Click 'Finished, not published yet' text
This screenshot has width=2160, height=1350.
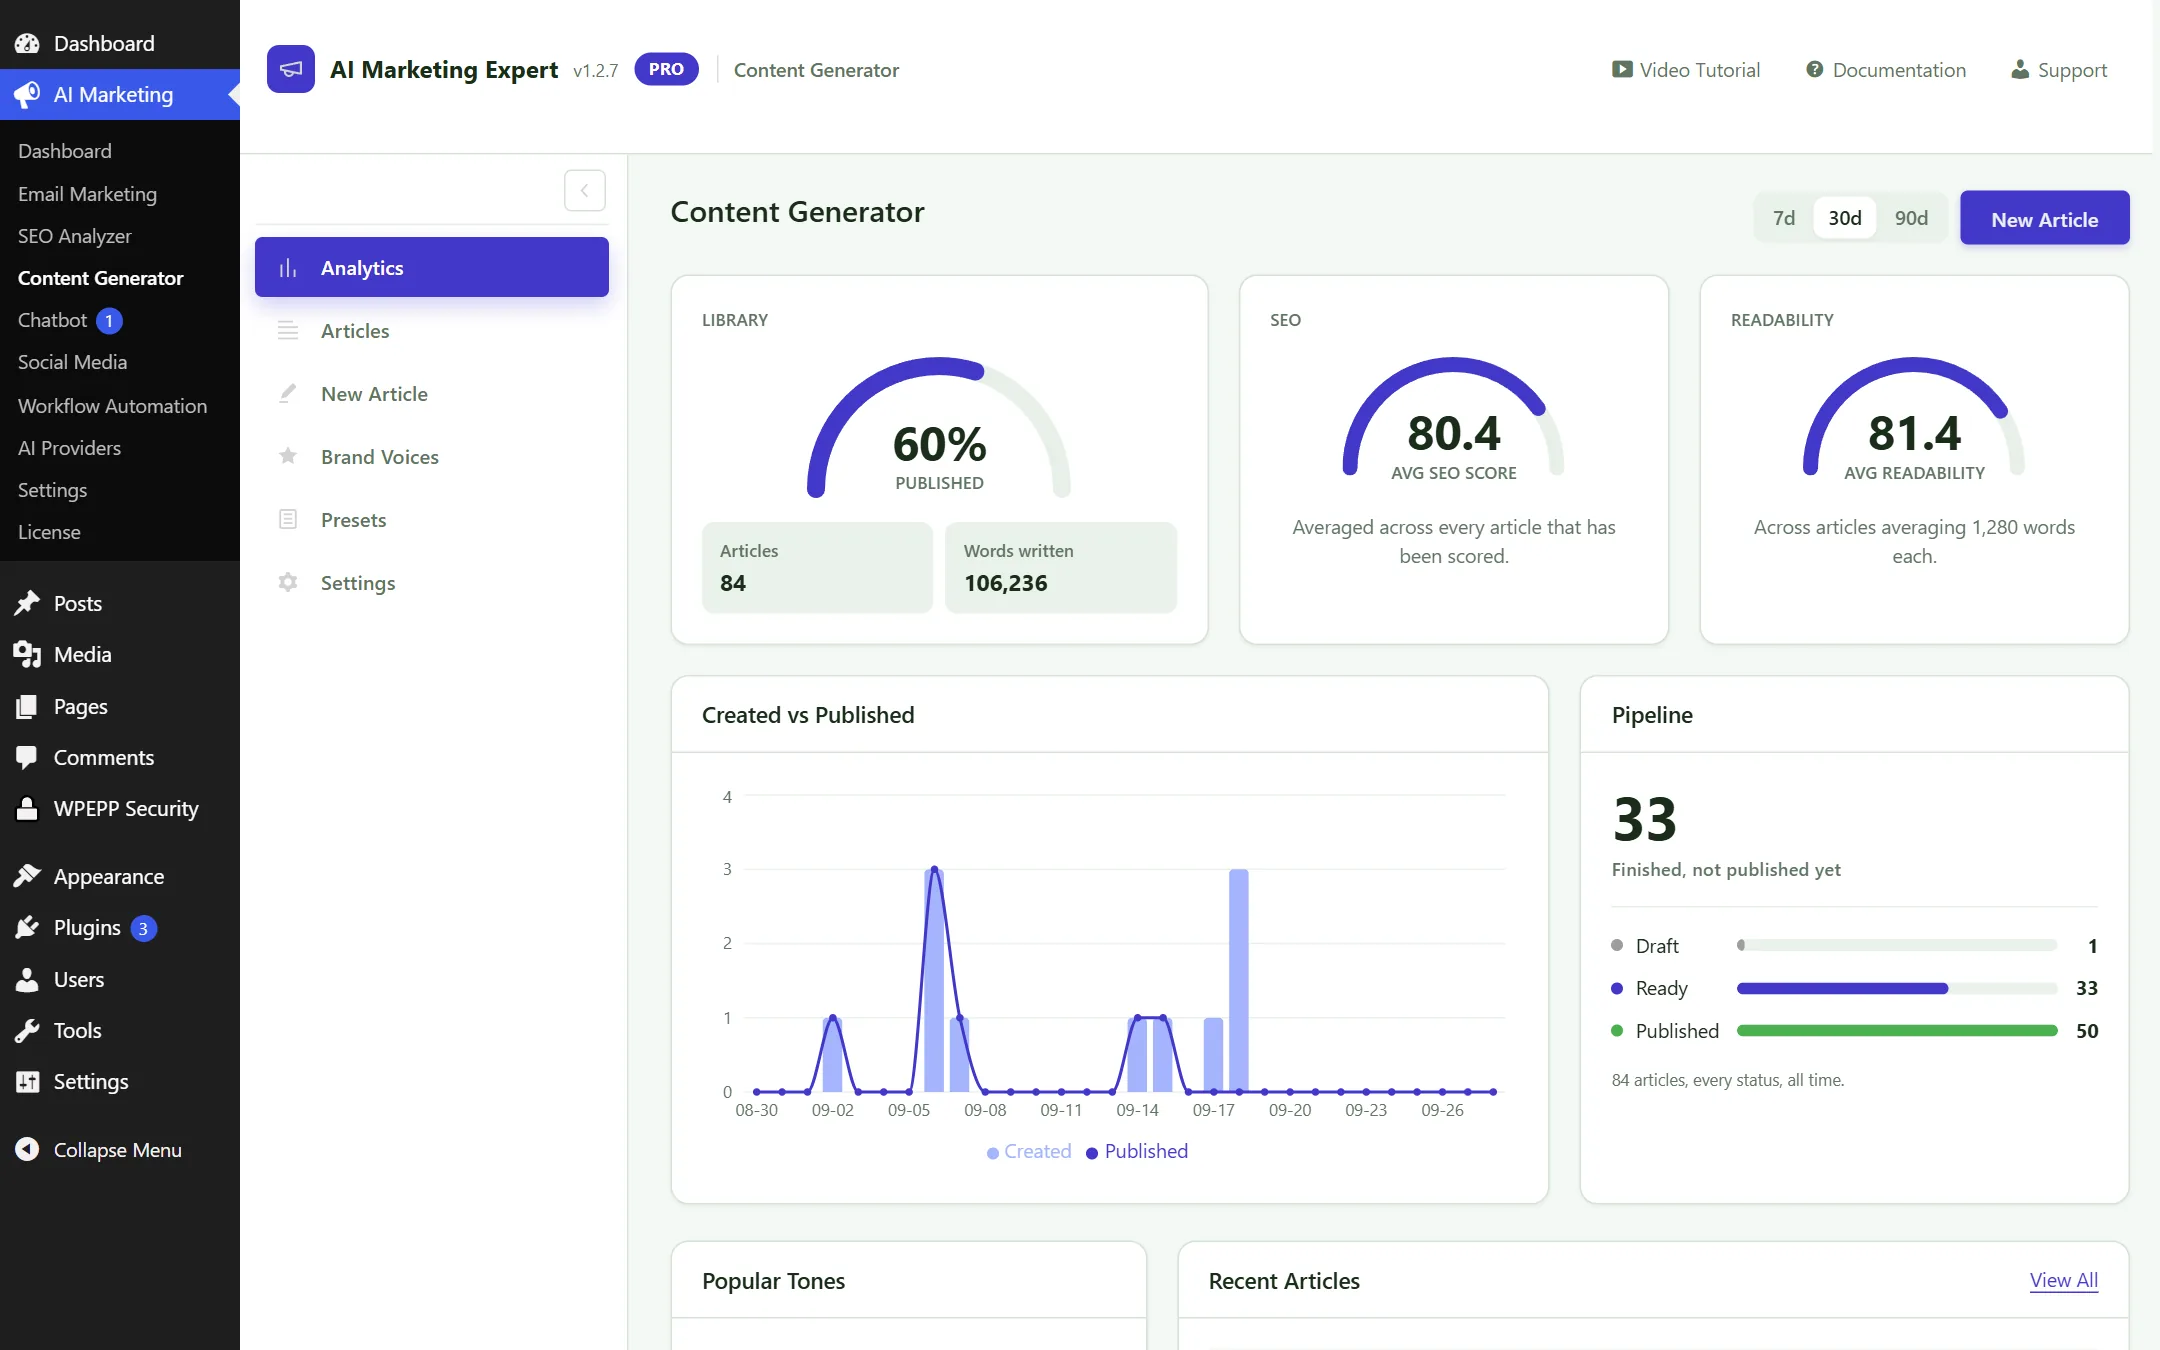tap(1726, 870)
